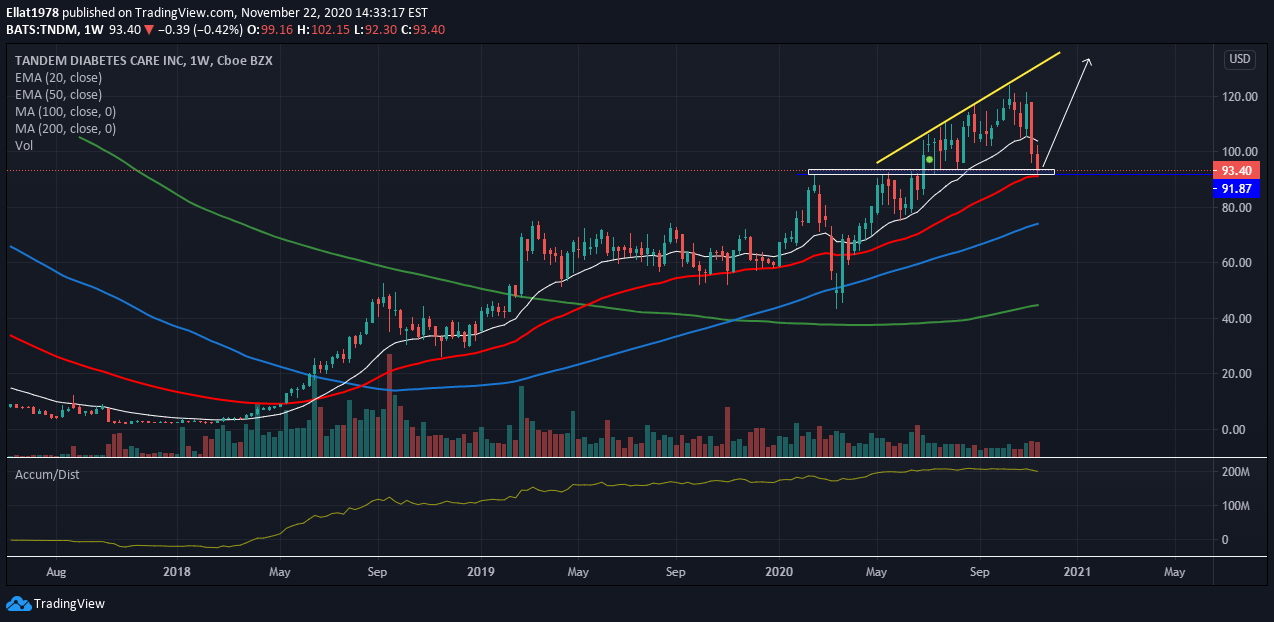The image size is (1274, 622).
Task: Click the TradingView logo icon
Action: click(18, 603)
